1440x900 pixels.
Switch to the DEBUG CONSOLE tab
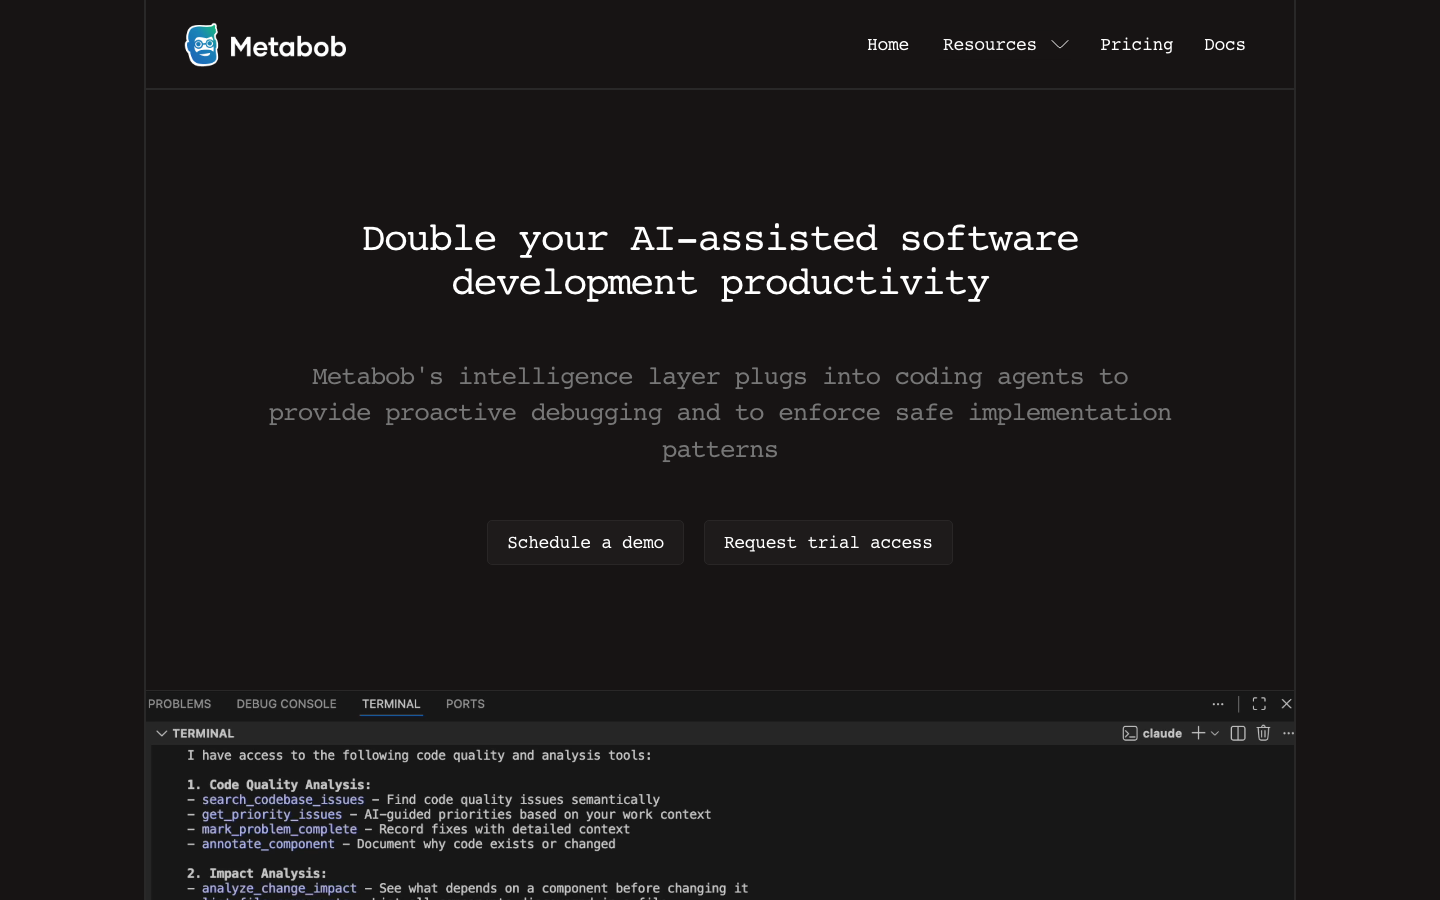pos(286,704)
